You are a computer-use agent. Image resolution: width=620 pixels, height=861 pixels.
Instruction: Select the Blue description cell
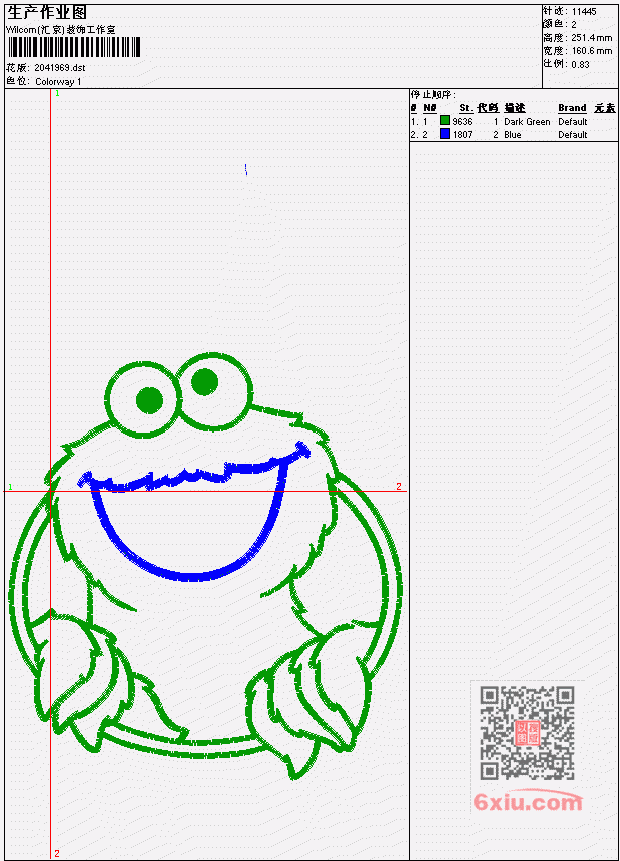point(513,135)
